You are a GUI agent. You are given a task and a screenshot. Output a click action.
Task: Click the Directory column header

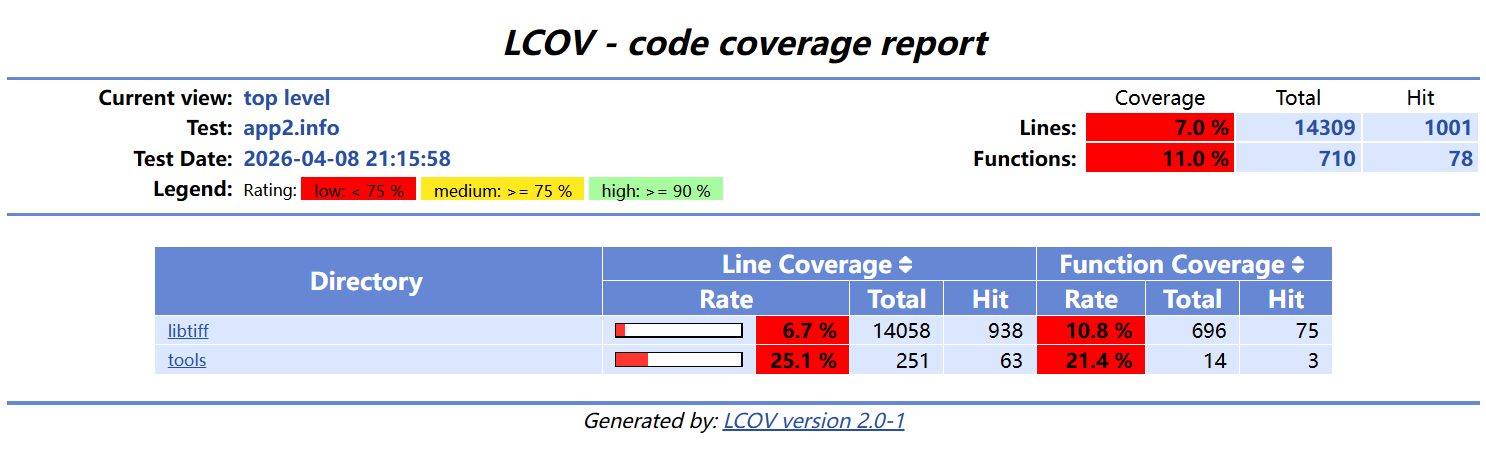click(x=366, y=282)
